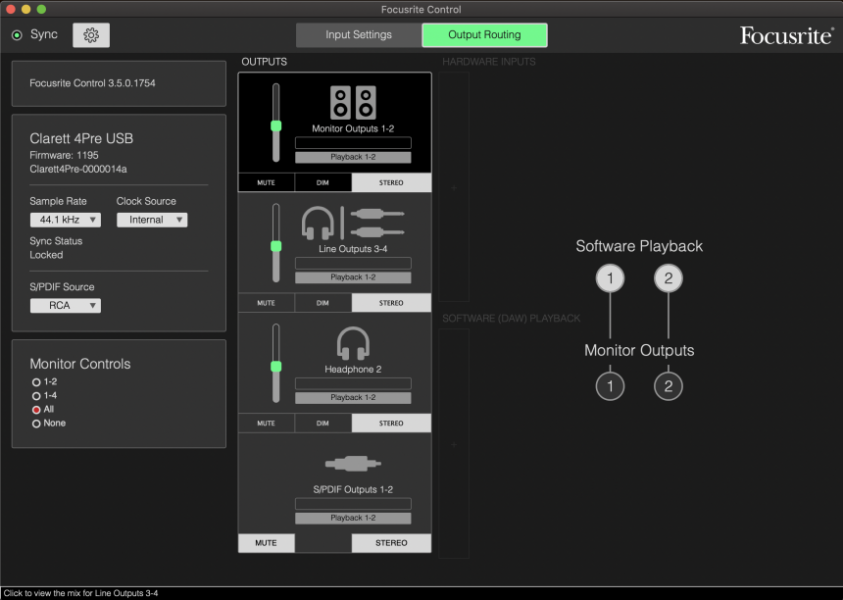
Task: Switch to the Input Settings tab
Action: click(x=358, y=34)
